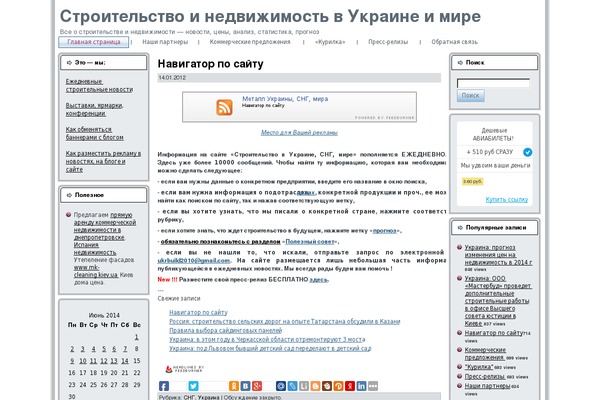Click the ukrbuild2010@gmail.com email link

tap(194, 260)
